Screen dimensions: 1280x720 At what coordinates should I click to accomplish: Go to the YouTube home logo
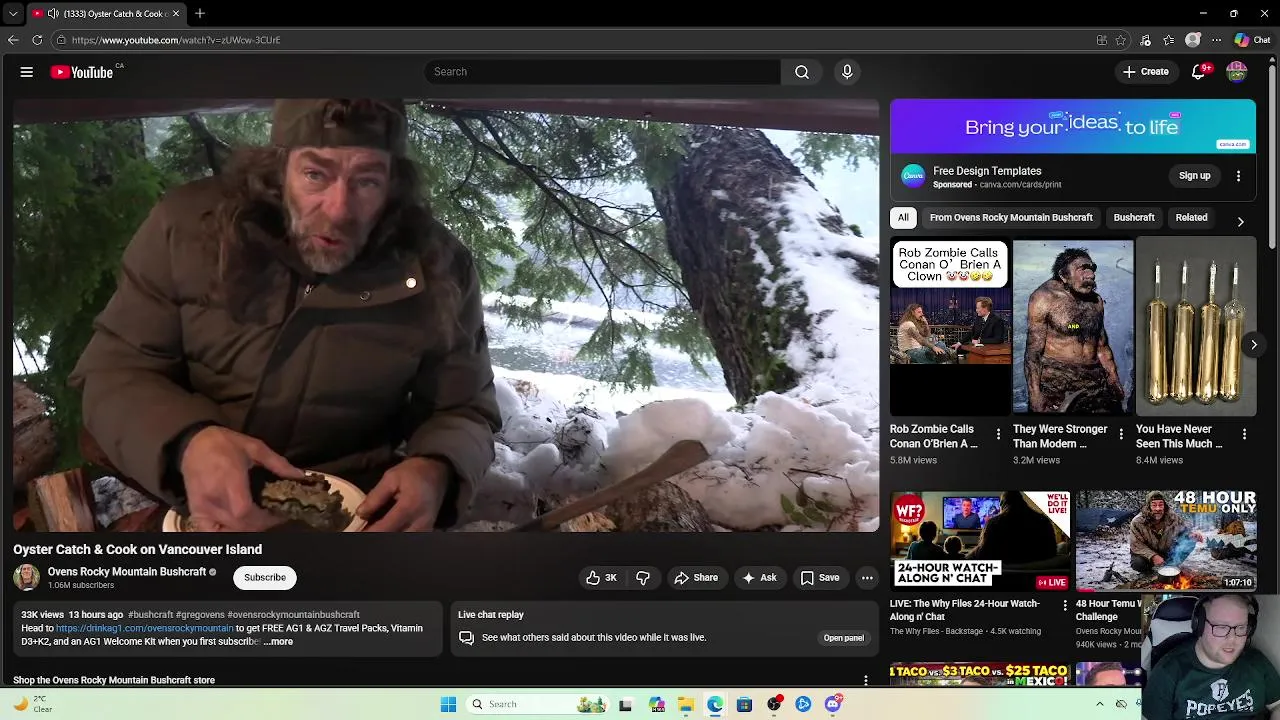point(82,72)
